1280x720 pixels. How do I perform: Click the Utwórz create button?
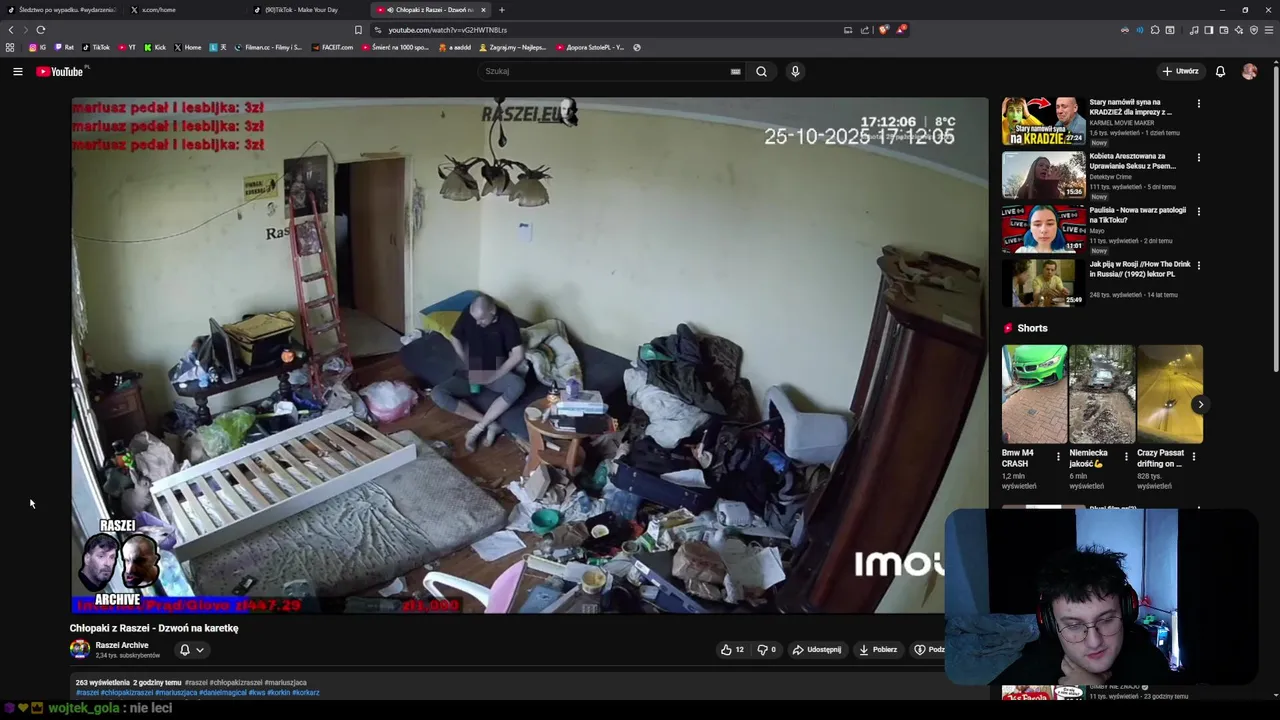pyautogui.click(x=1180, y=71)
